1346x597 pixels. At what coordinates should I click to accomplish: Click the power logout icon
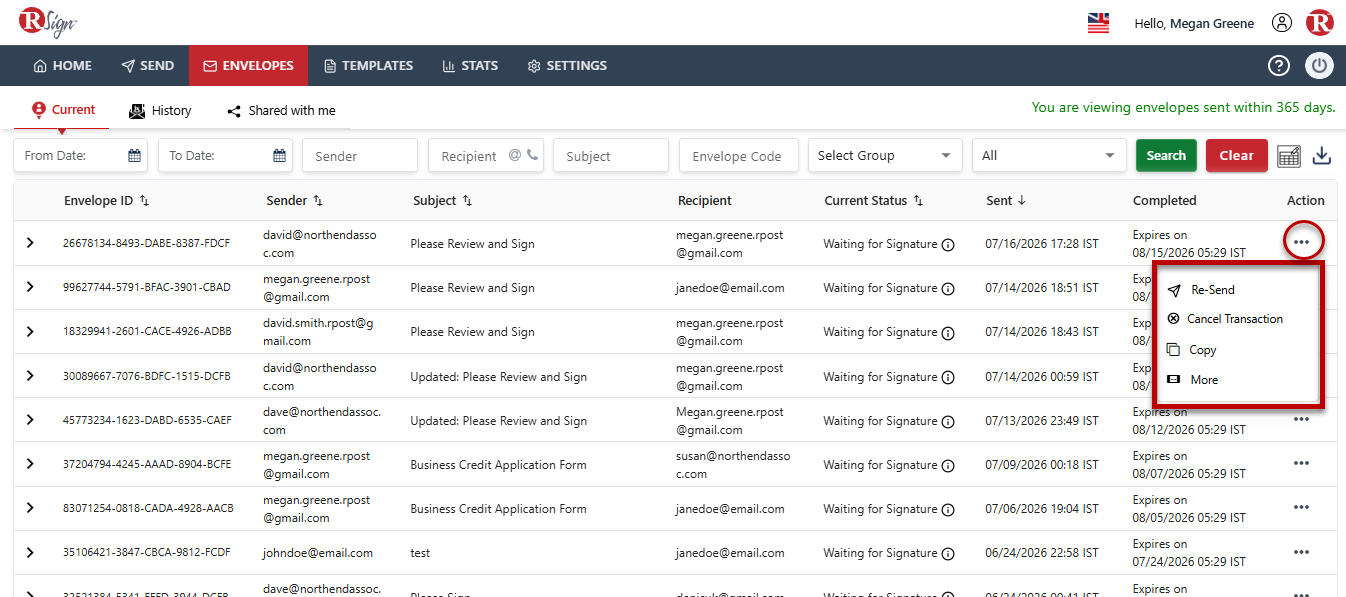pos(1319,66)
